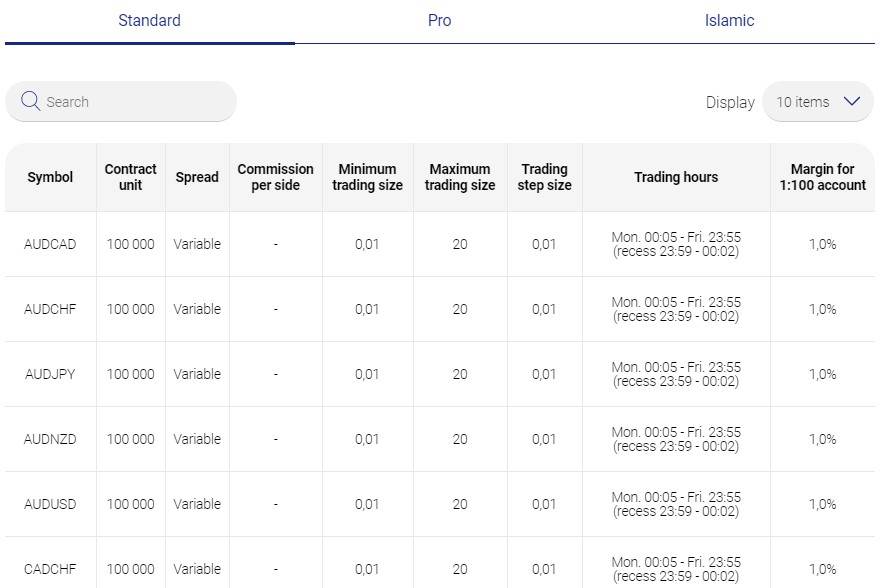Click the Symbol column header

click(50, 177)
